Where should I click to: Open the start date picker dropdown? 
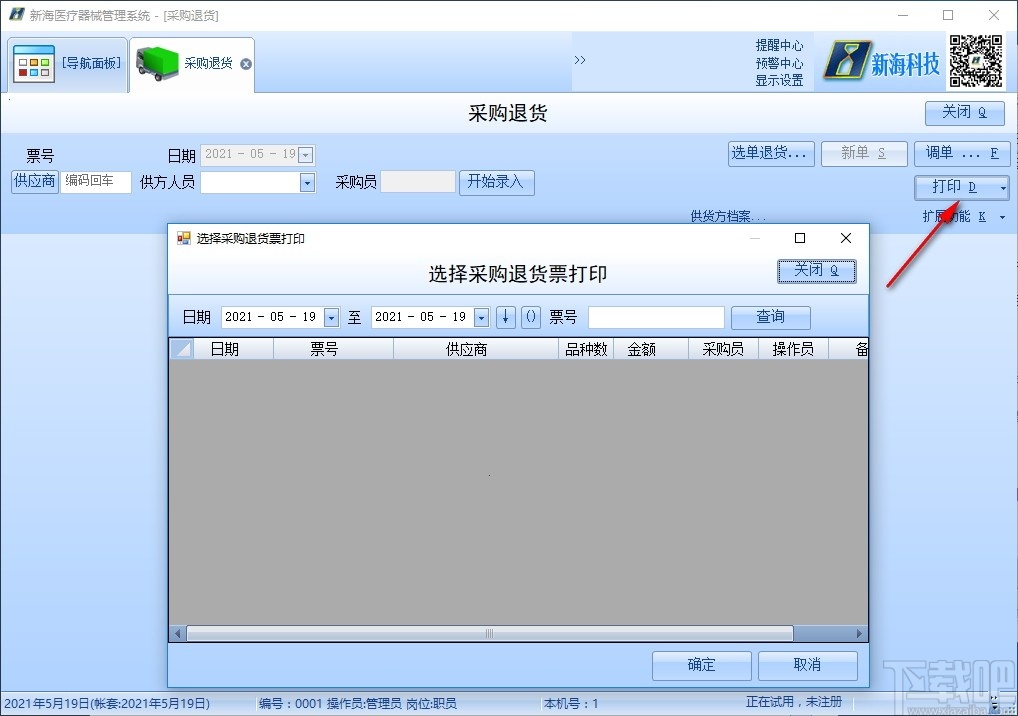(330, 317)
